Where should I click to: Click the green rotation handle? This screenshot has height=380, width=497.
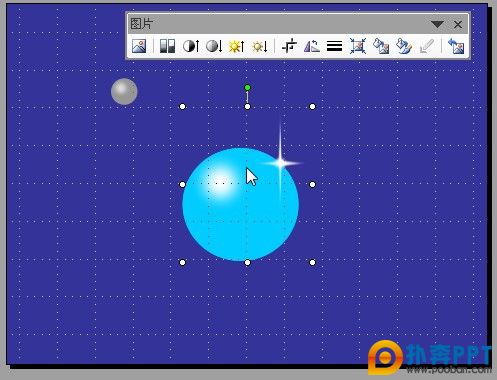tap(247, 88)
